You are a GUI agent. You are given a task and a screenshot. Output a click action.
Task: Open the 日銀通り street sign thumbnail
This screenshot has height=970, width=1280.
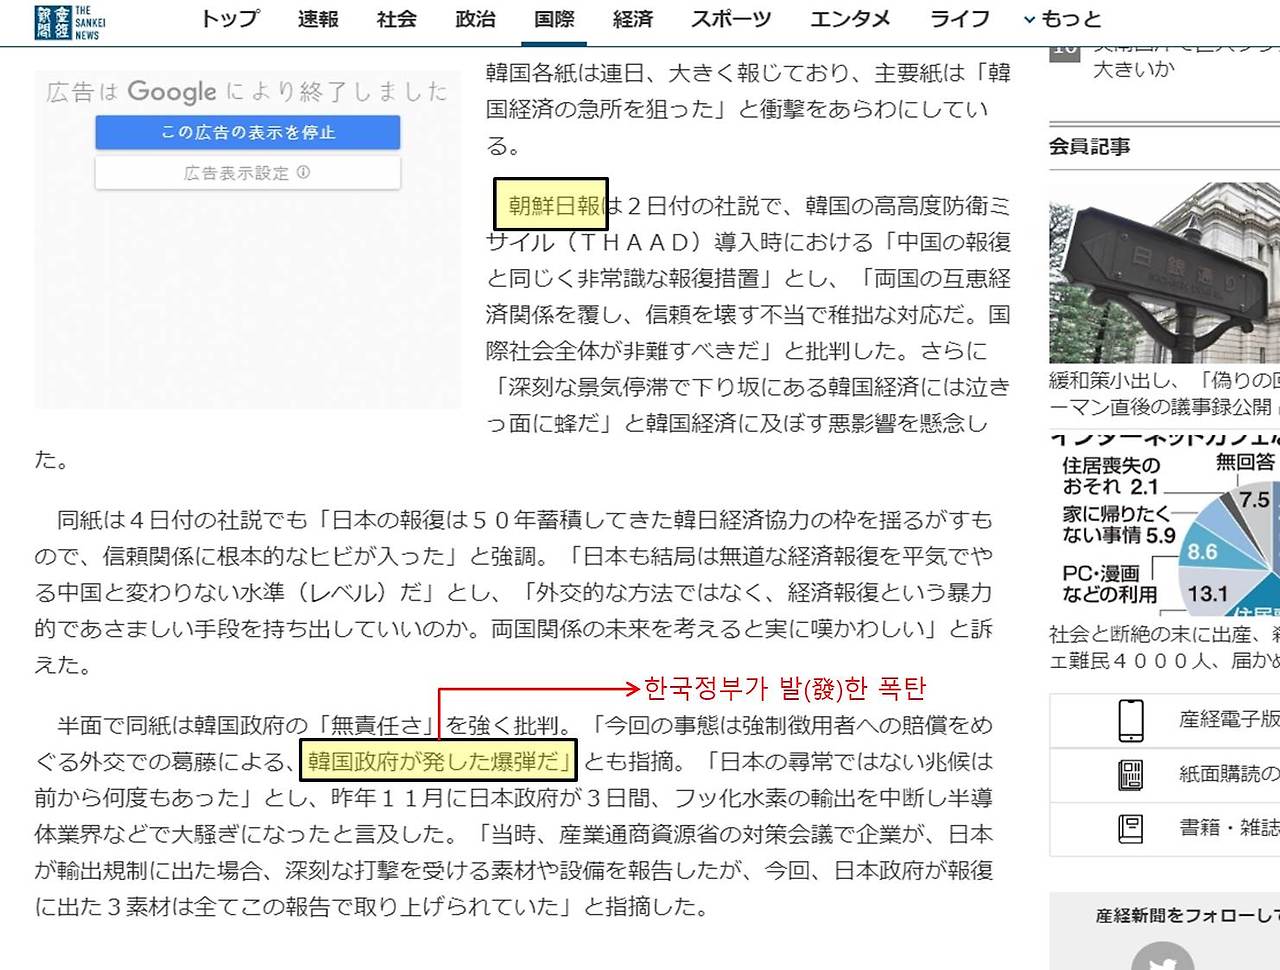[x=1164, y=273]
